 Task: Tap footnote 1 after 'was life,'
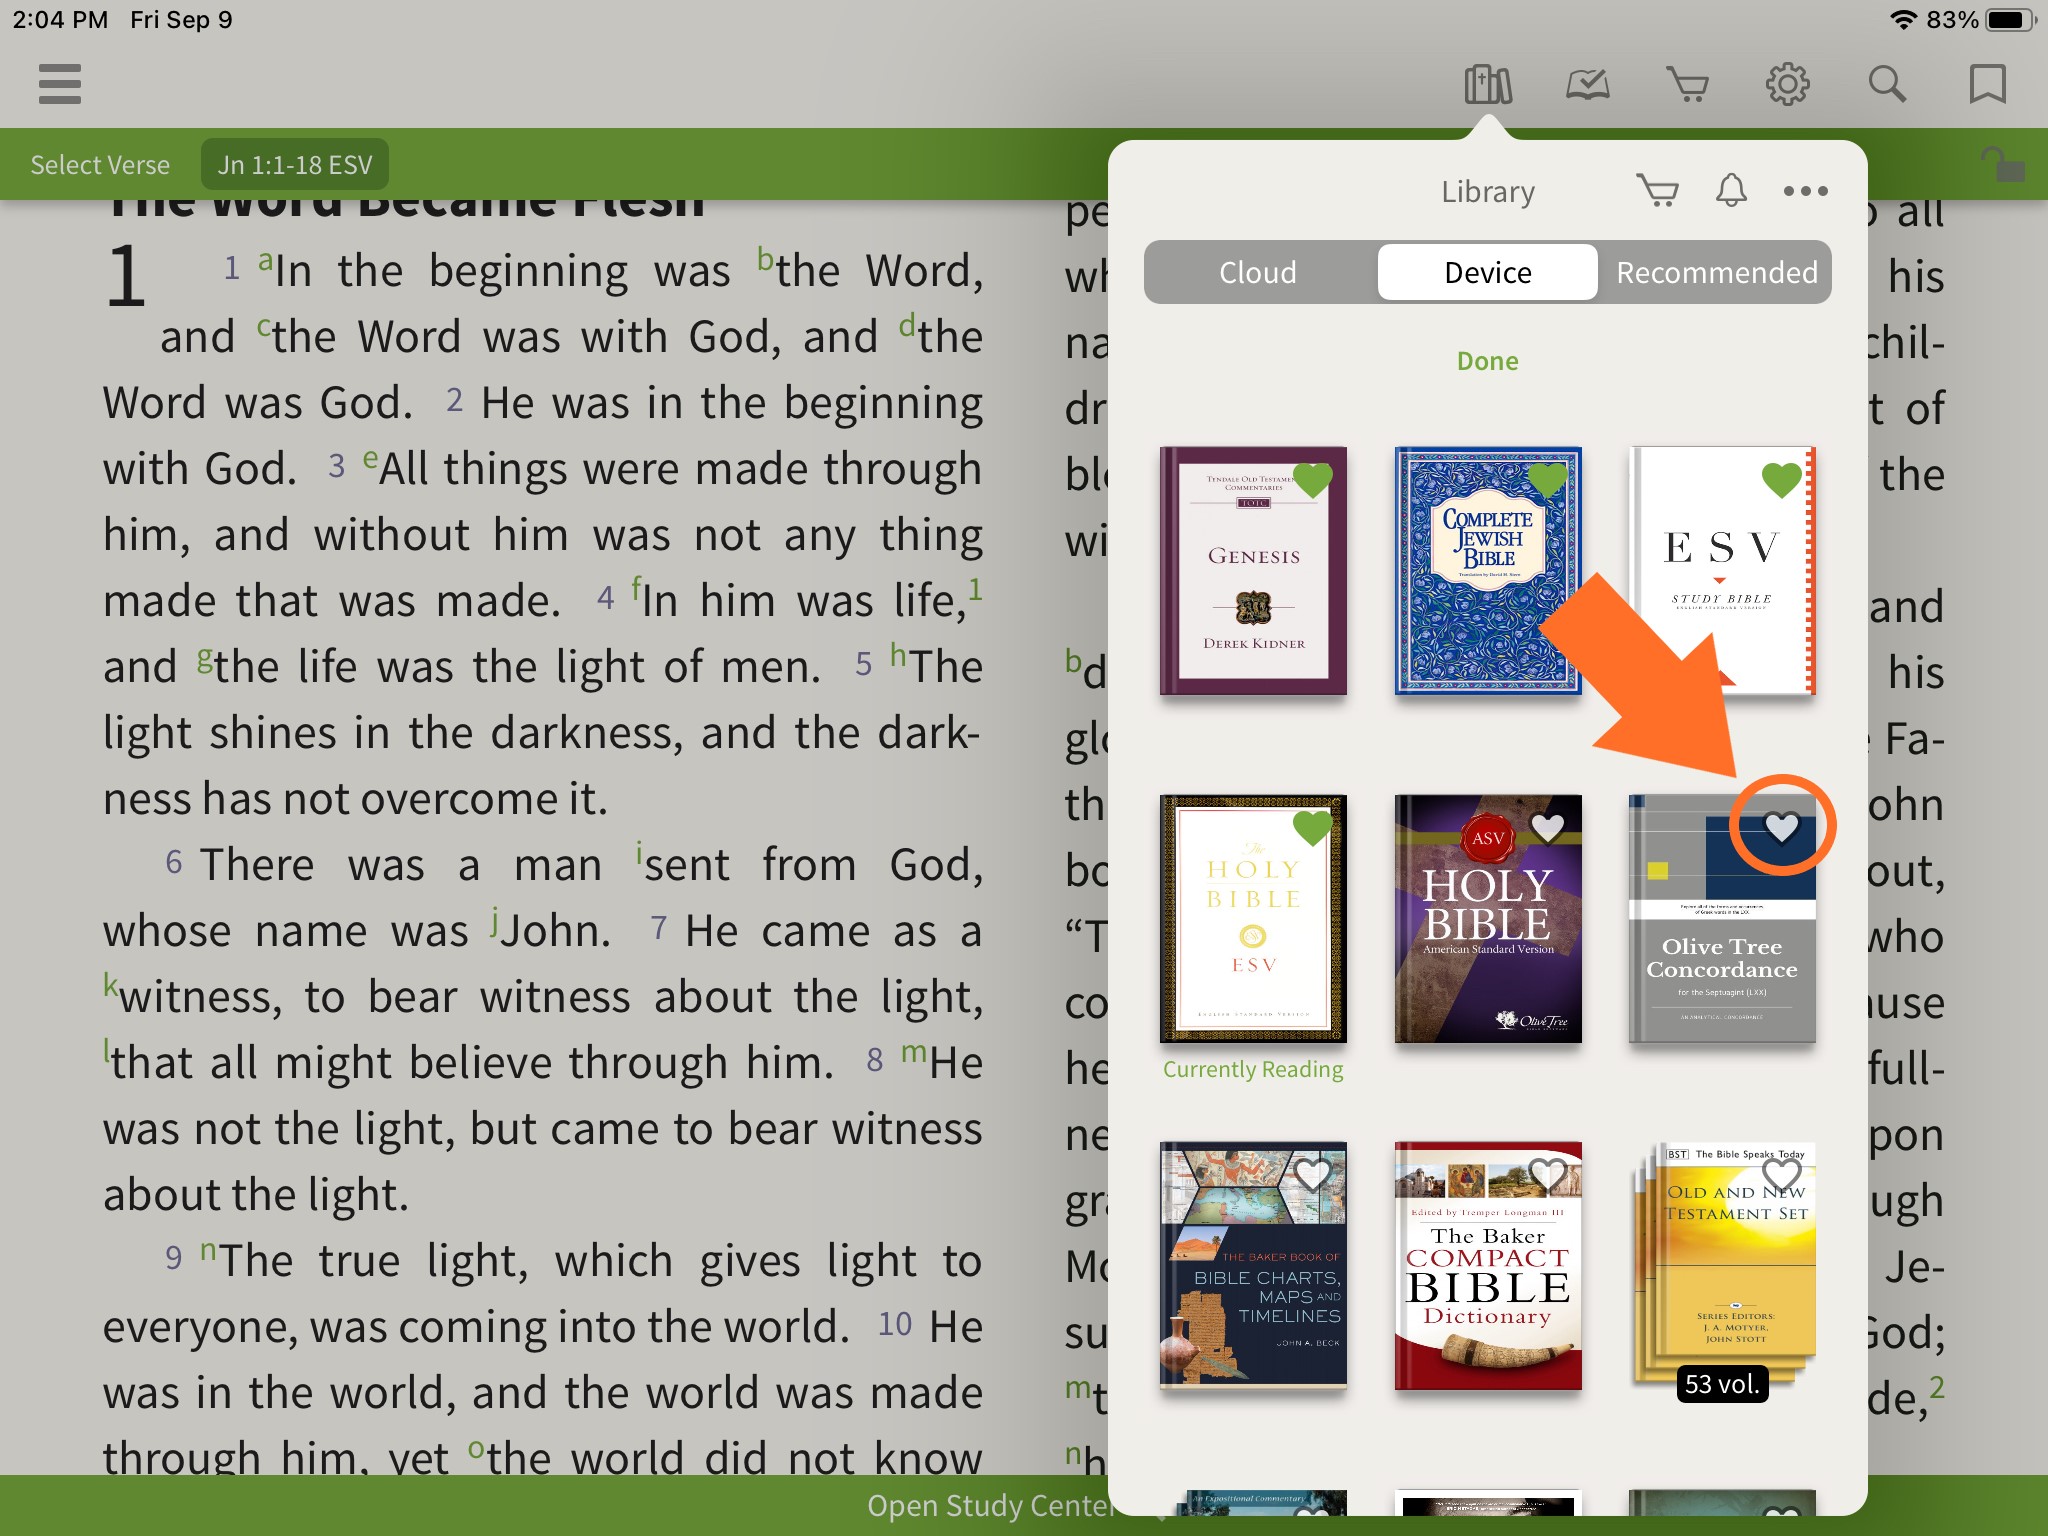[975, 588]
